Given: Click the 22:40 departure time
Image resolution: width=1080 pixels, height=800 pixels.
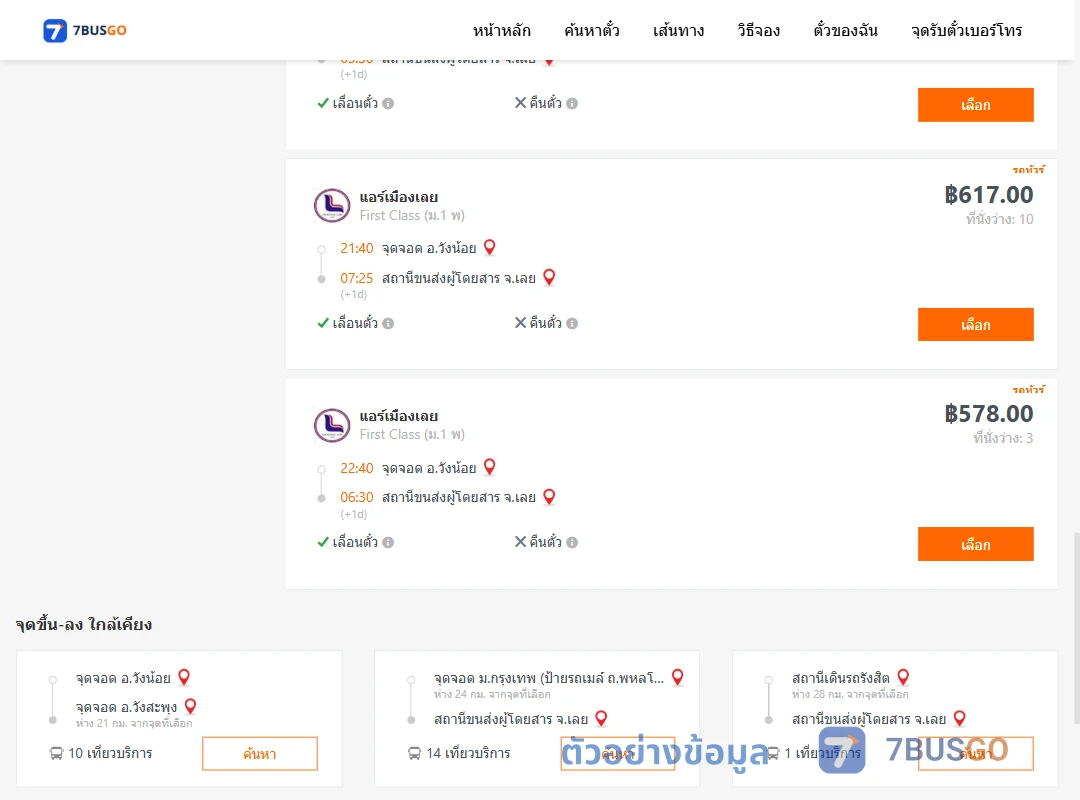Looking at the screenshot, I should 357,469.
